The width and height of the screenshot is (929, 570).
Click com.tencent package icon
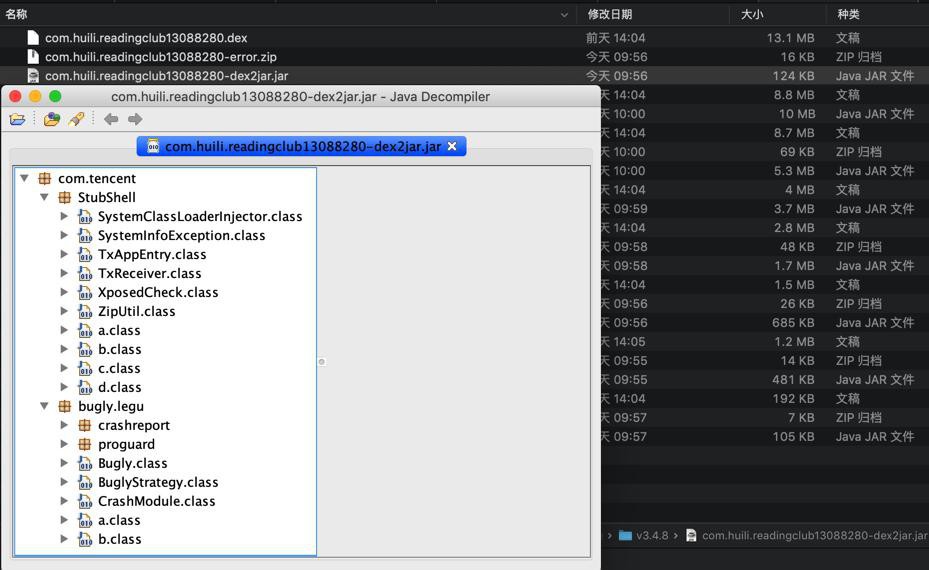pyautogui.click(x=44, y=178)
